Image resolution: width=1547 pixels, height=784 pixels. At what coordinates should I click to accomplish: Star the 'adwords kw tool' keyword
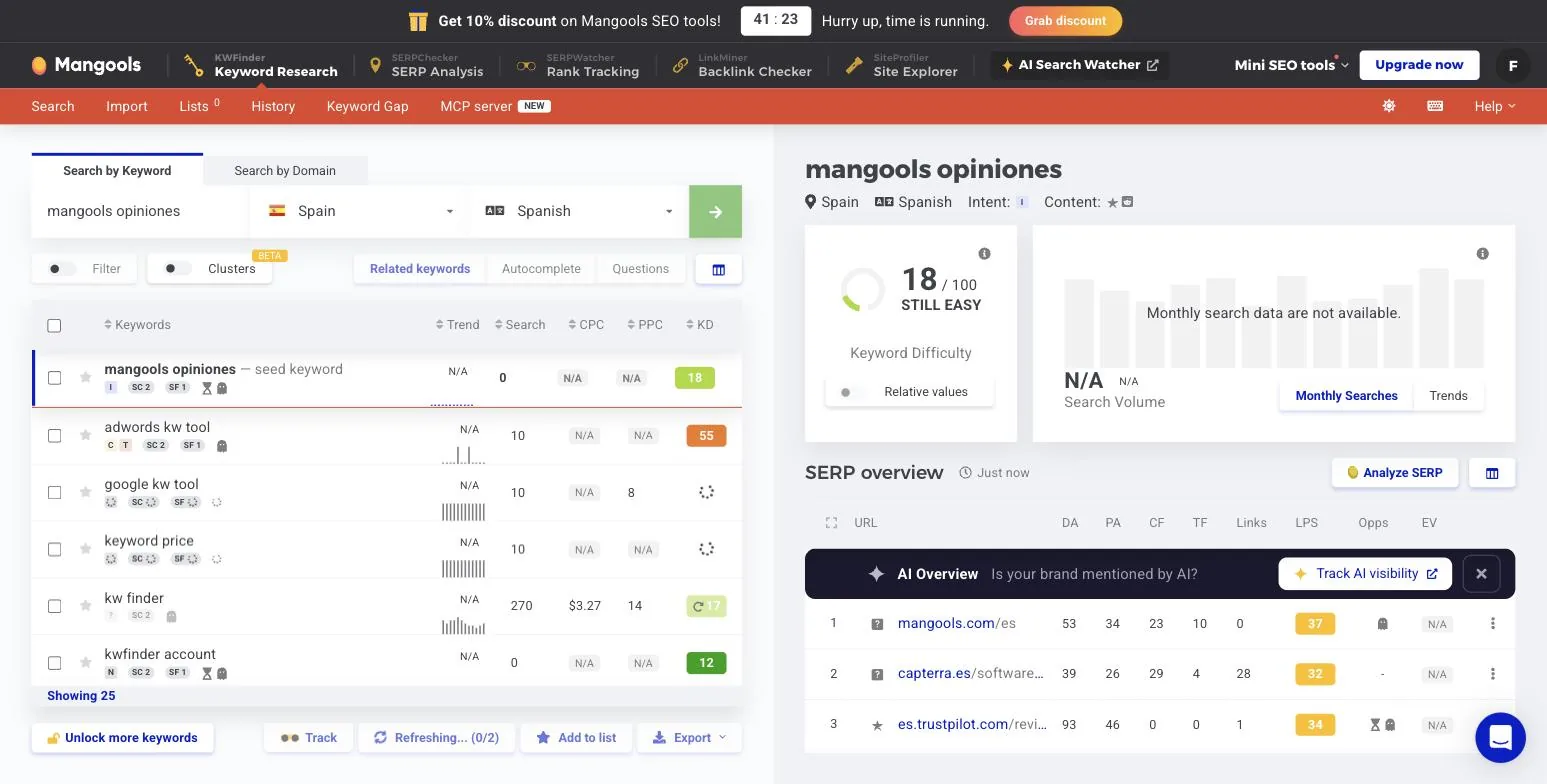tap(86, 435)
